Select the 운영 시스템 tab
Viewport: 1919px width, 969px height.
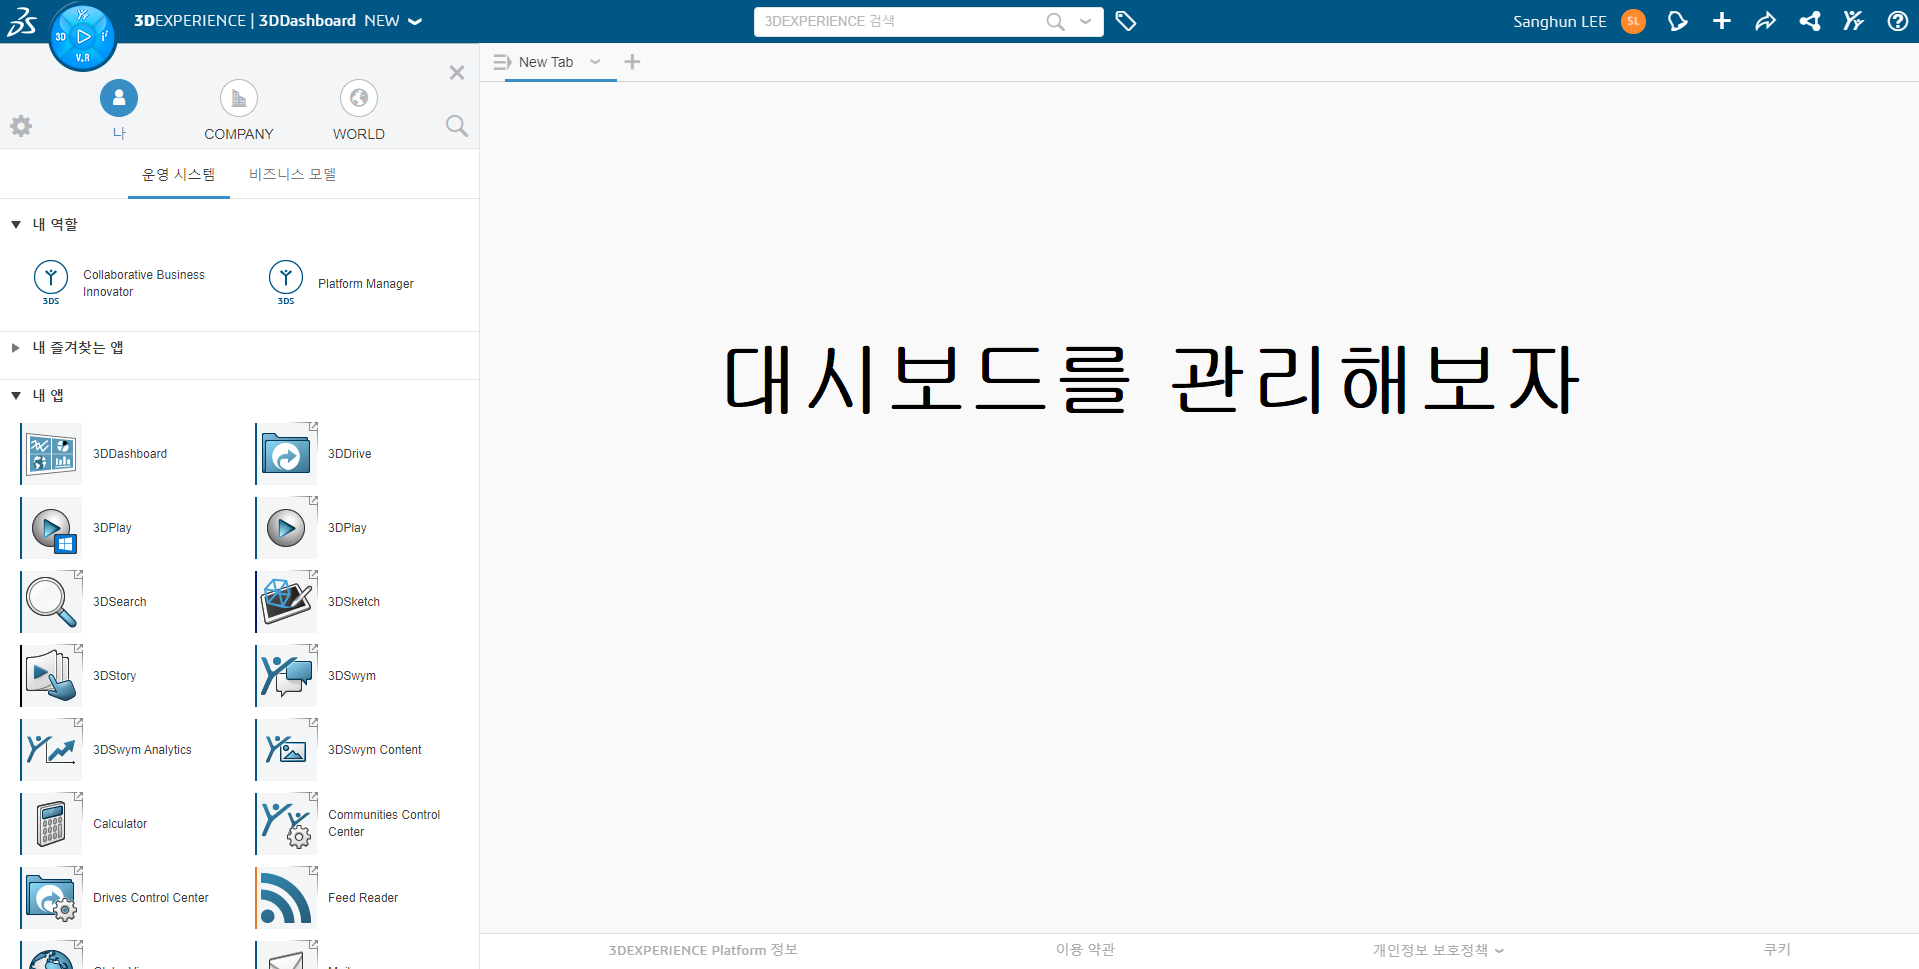(x=179, y=175)
